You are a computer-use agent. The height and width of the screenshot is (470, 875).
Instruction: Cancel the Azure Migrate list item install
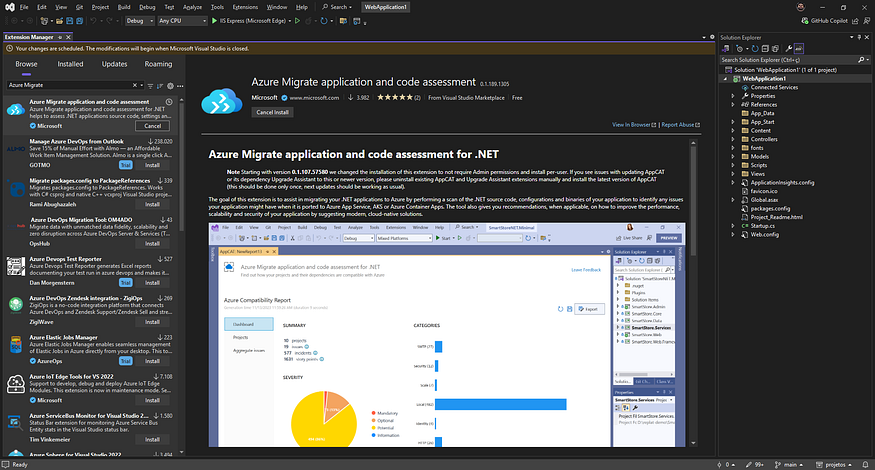pos(152,126)
